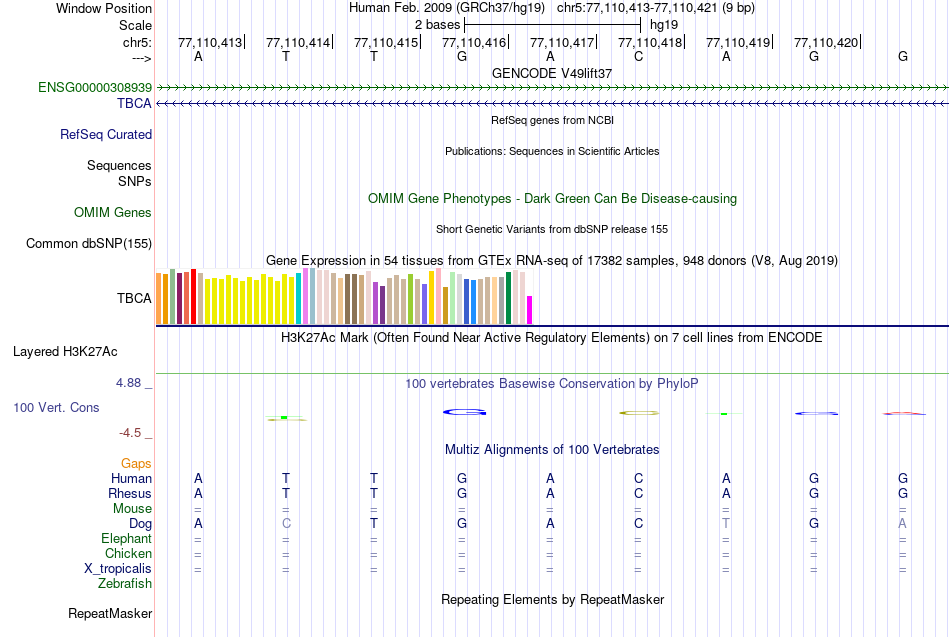The width and height of the screenshot is (950, 637).
Task: Open the Repeating Elements by RepeatMasker title
Action: pyautogui.click(x=552, y=600)
